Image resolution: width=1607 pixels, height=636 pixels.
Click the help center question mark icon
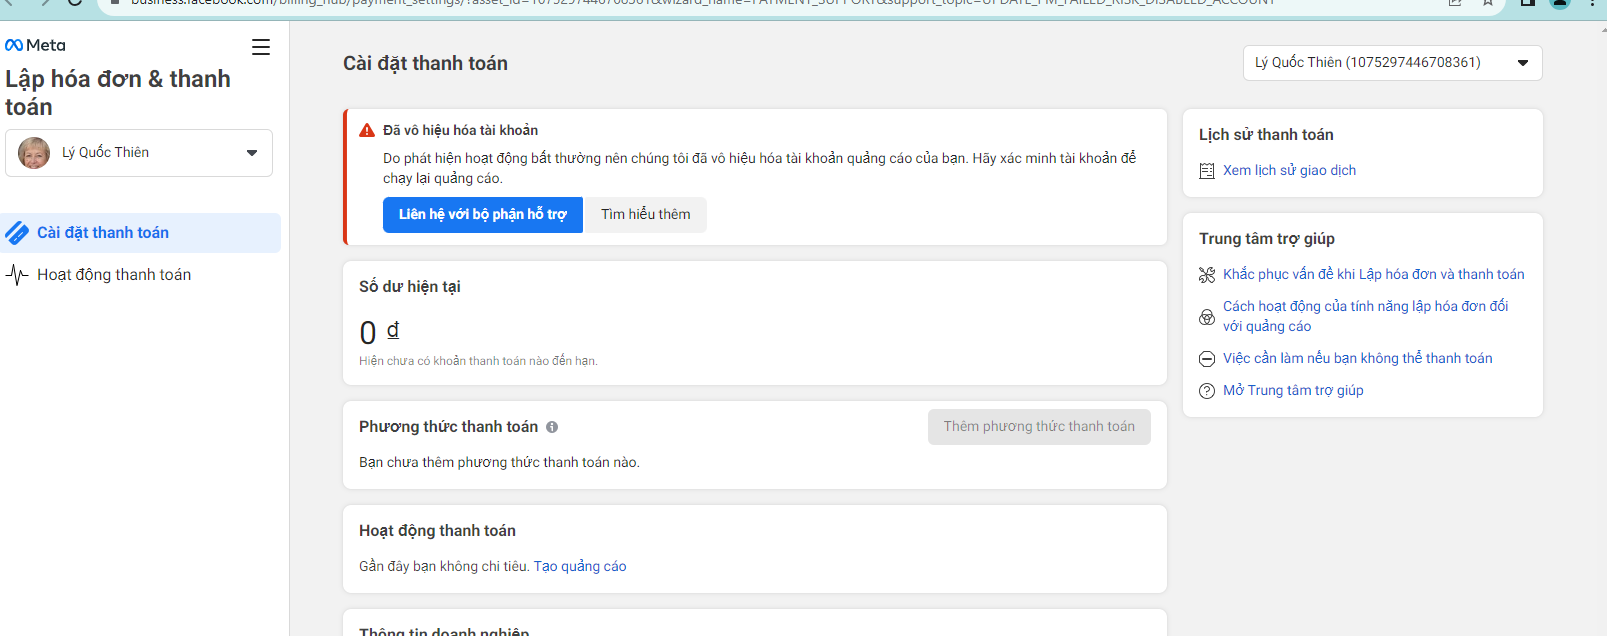[x=1207, y=391]
